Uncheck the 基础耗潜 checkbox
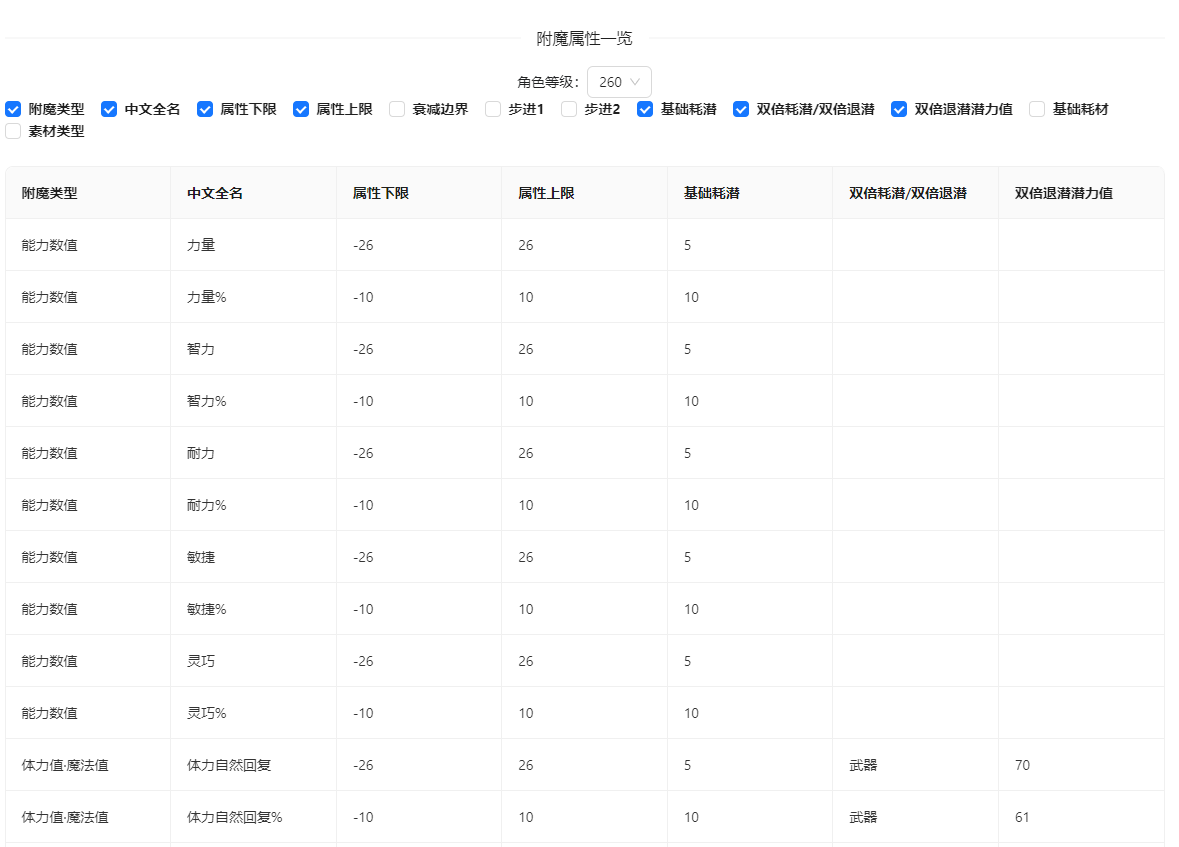Image resolution: width=1179 pixels, height=847 pixels. coord(645,109)
